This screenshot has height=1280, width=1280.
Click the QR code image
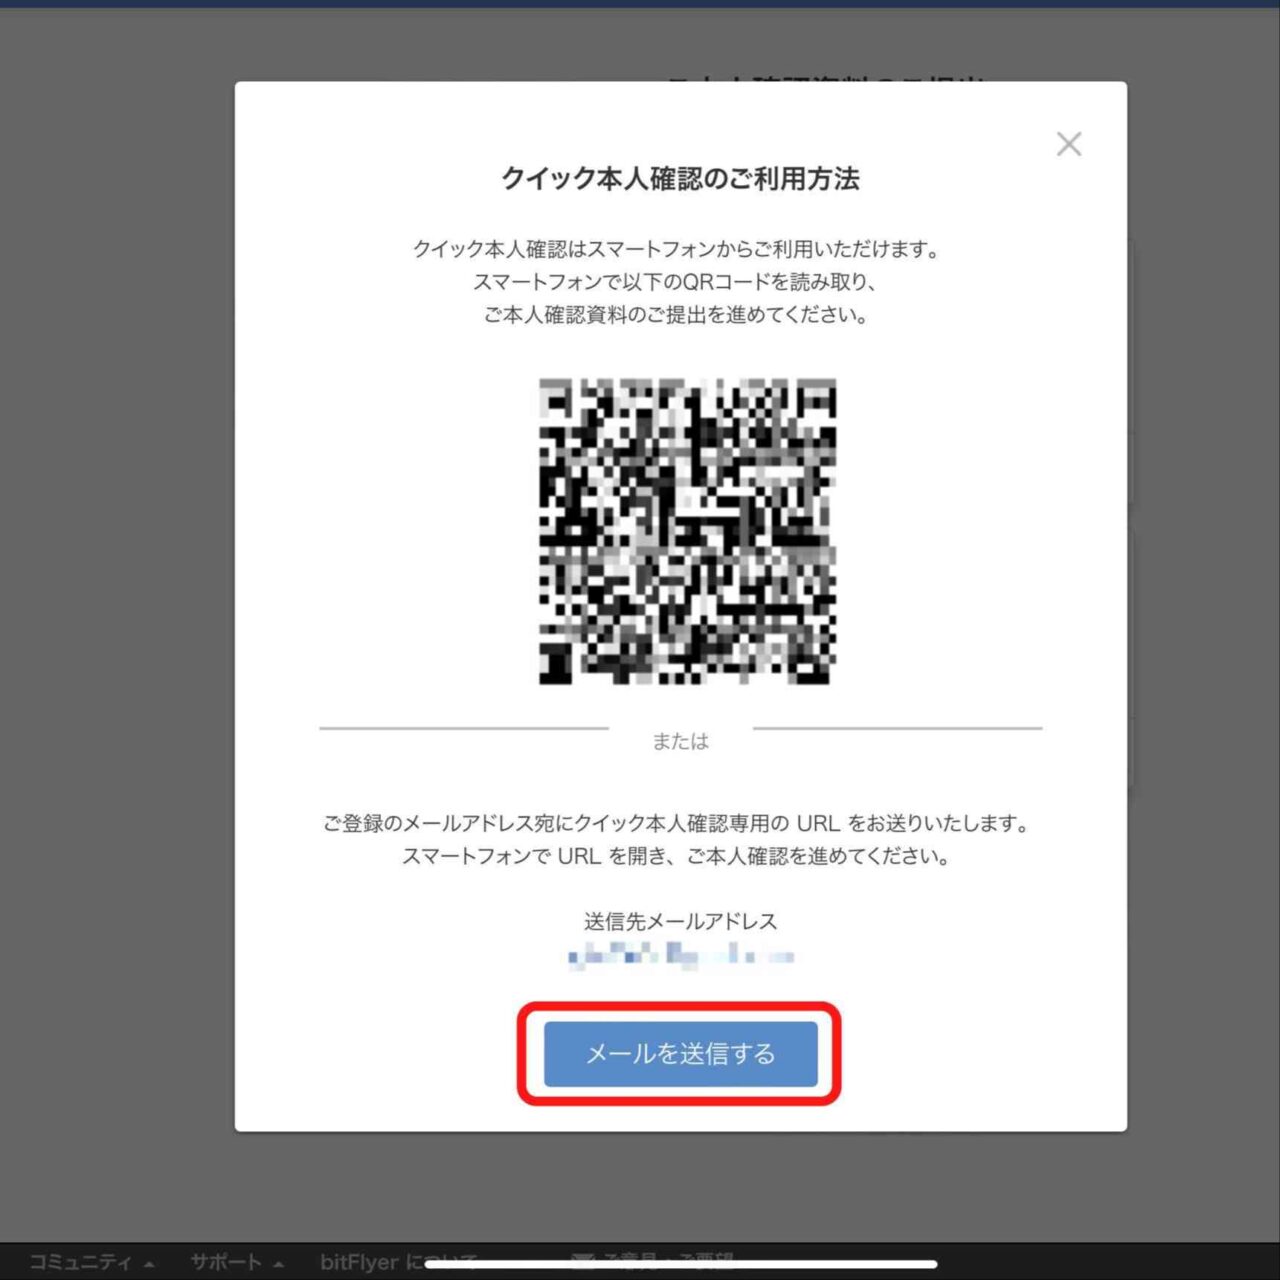pos(687,531)
